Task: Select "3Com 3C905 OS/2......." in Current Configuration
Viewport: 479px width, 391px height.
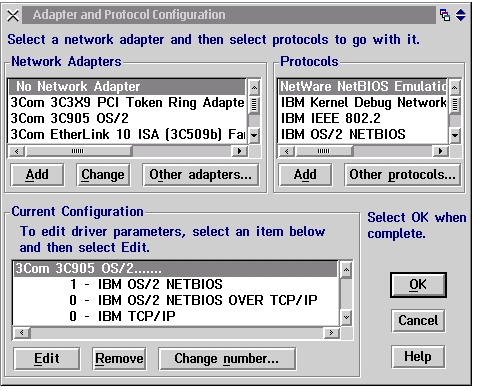Action: tap(175, 269)
